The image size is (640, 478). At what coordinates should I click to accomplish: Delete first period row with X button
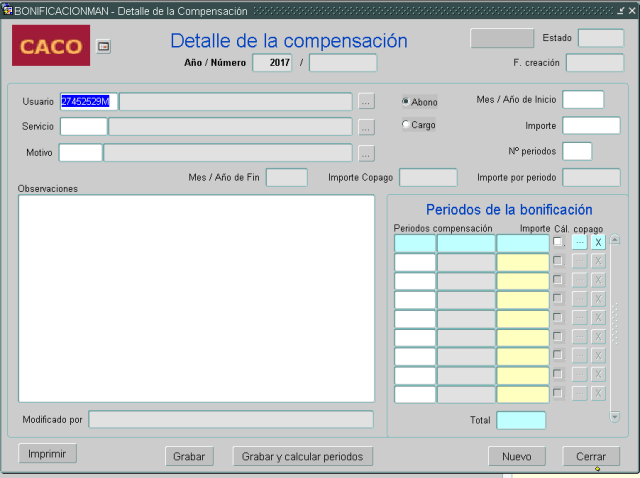coord(598,242)
